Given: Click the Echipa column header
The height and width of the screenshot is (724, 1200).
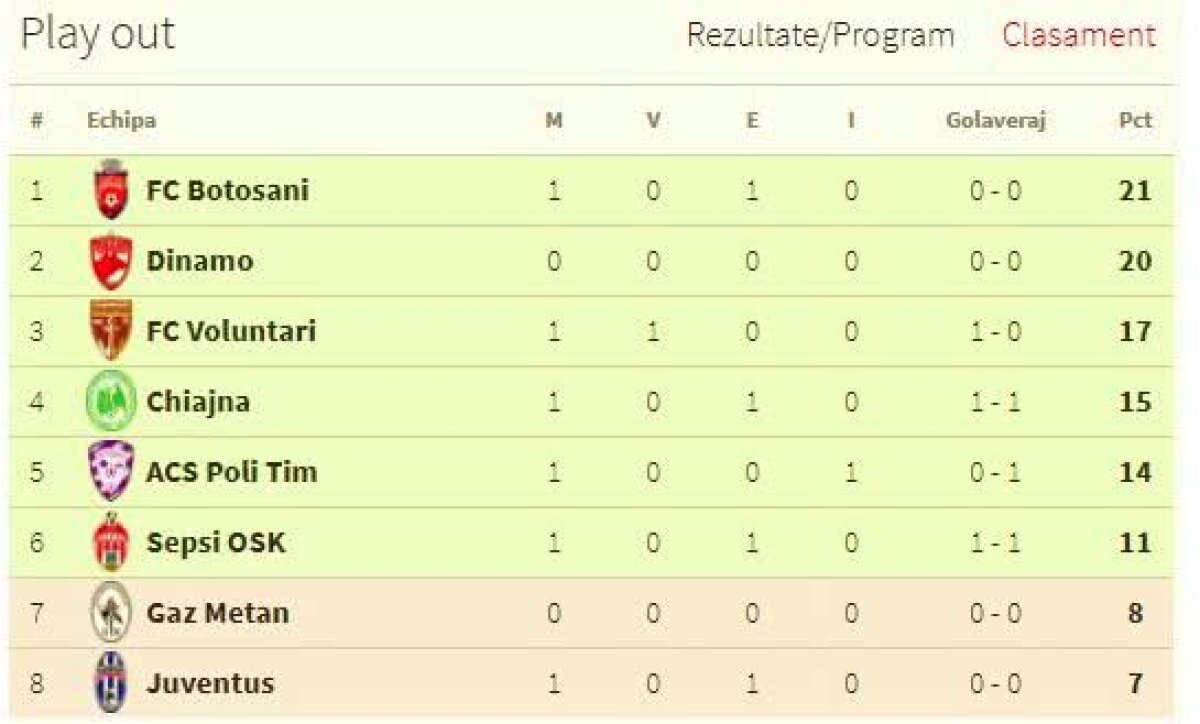Looking at the screenshot, I should 121,121.
